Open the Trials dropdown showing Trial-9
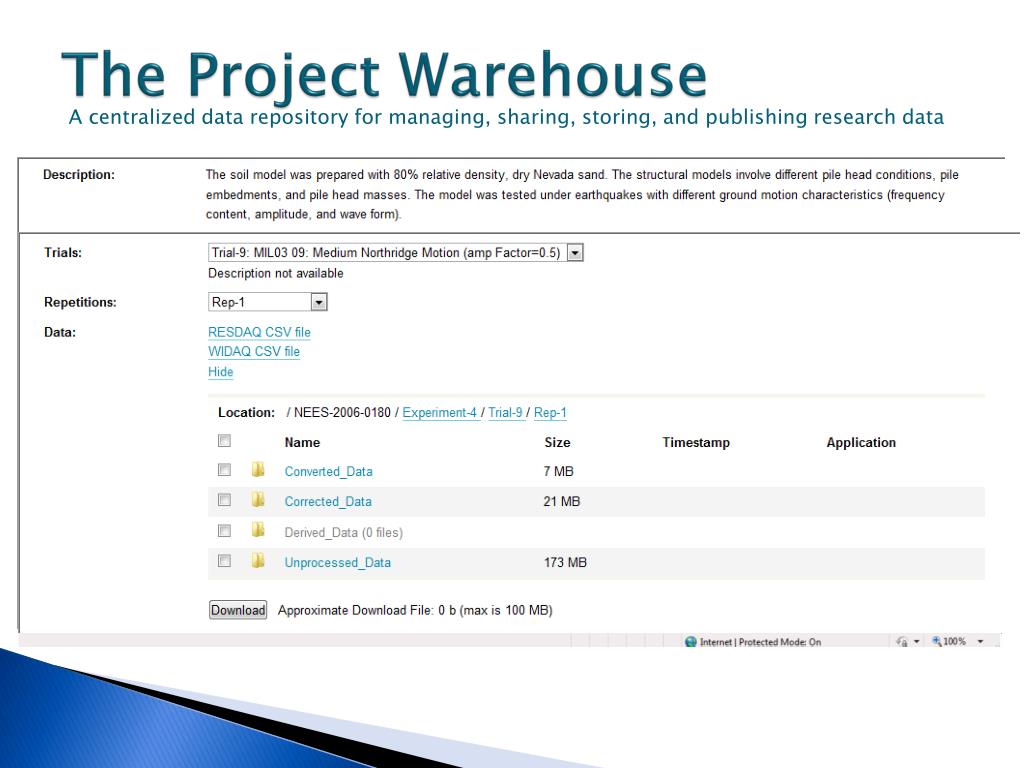This screenshot has width=1024, height=768. pyautogui.click(x=395, y=253)
